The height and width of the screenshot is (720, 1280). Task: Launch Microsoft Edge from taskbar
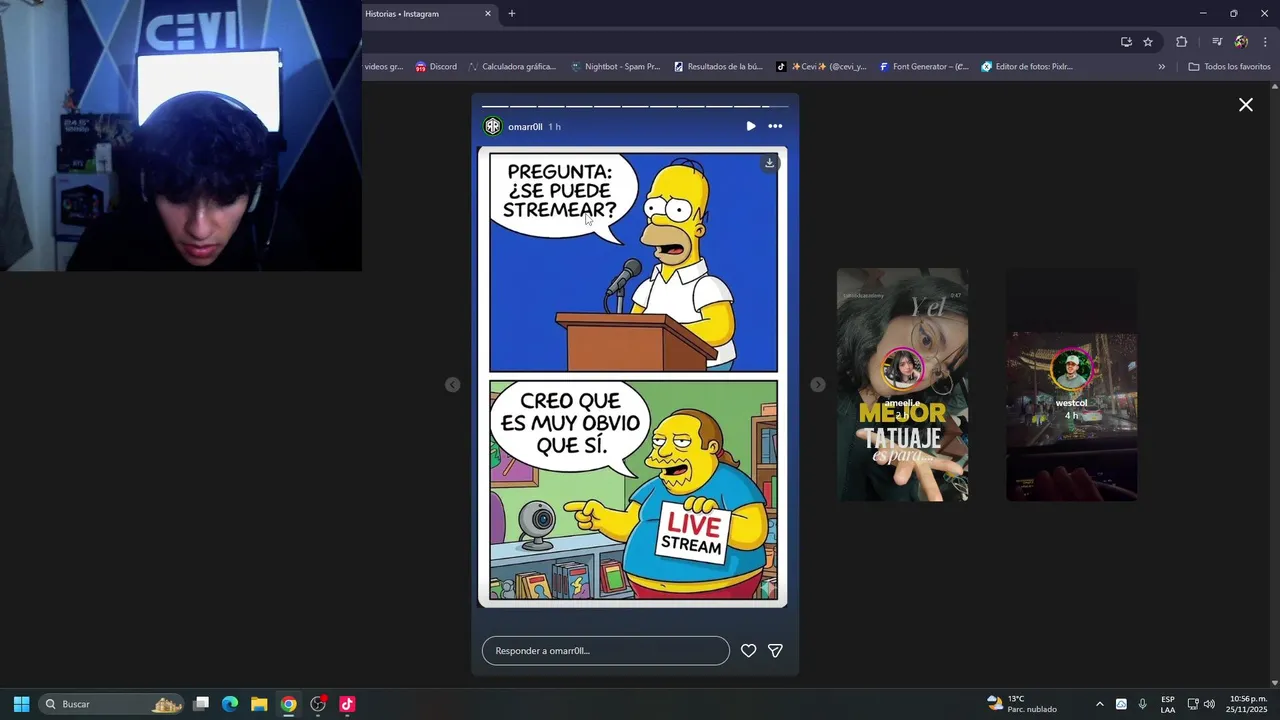tap(230, 704)
